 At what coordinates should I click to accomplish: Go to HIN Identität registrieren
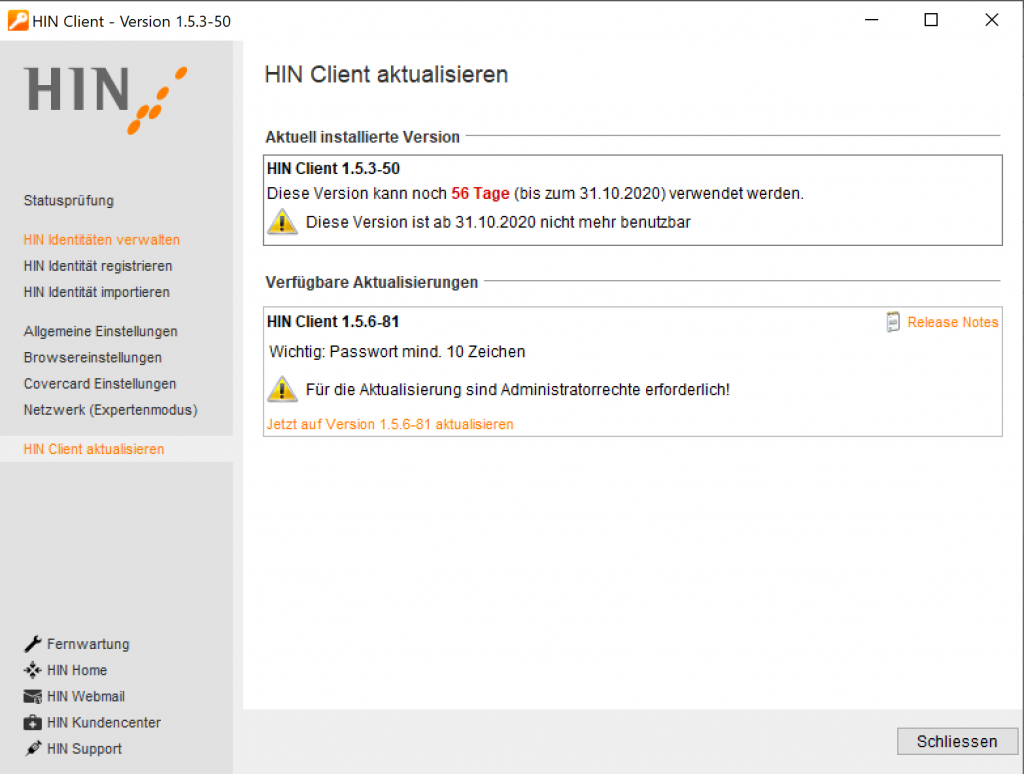coord(98,266)
